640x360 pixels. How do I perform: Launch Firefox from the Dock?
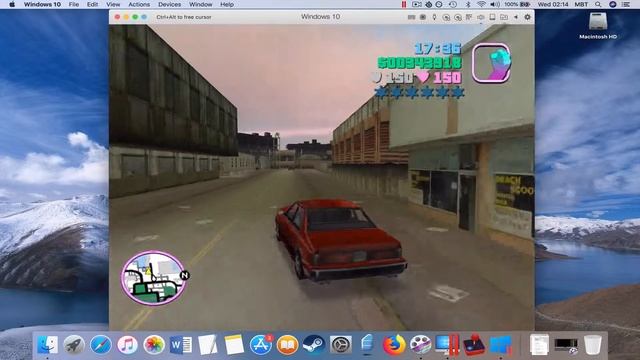click(x=393, y=345)
